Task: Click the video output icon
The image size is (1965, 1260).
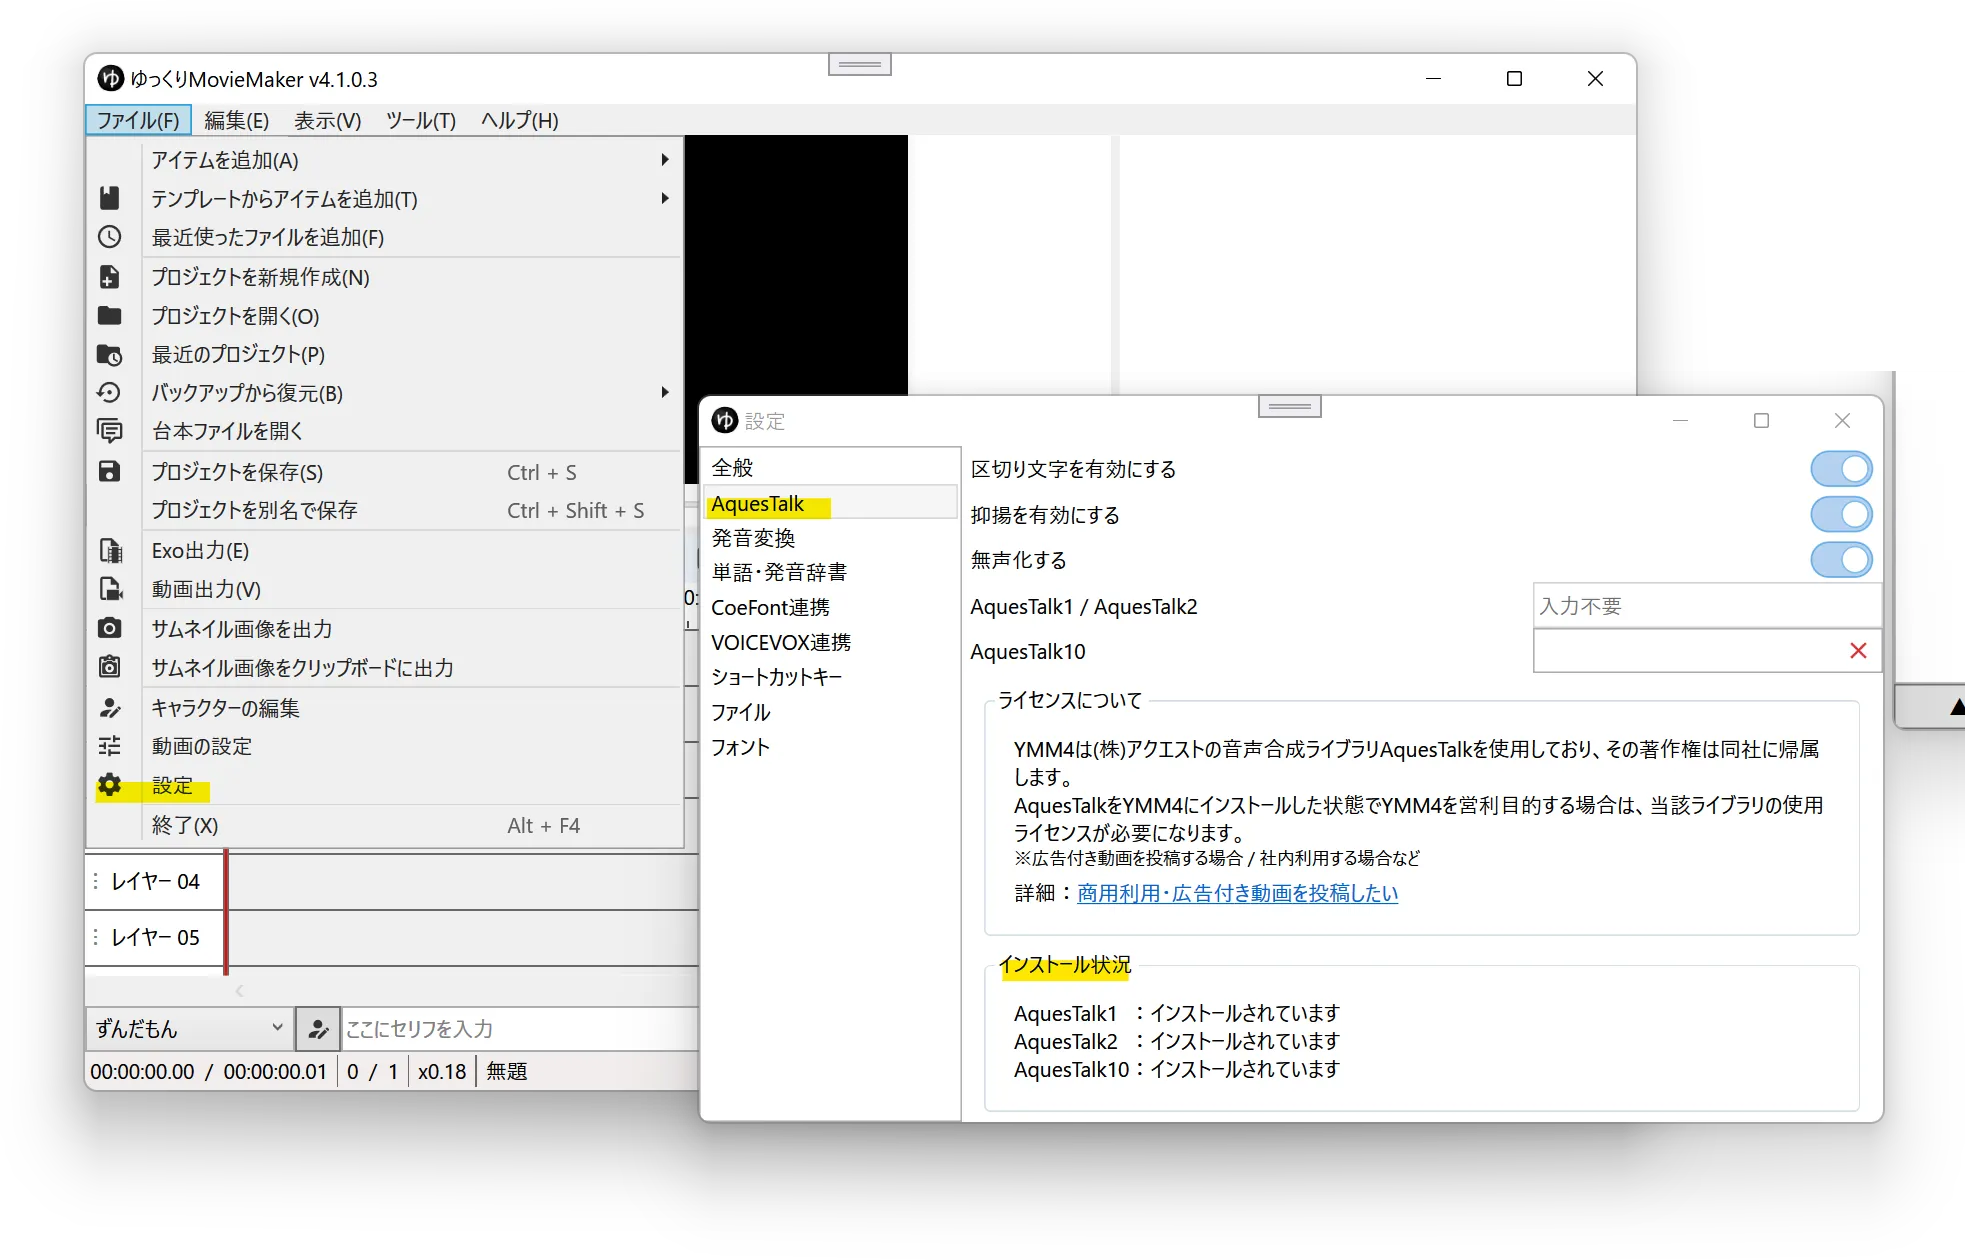Action: [110, 589]
